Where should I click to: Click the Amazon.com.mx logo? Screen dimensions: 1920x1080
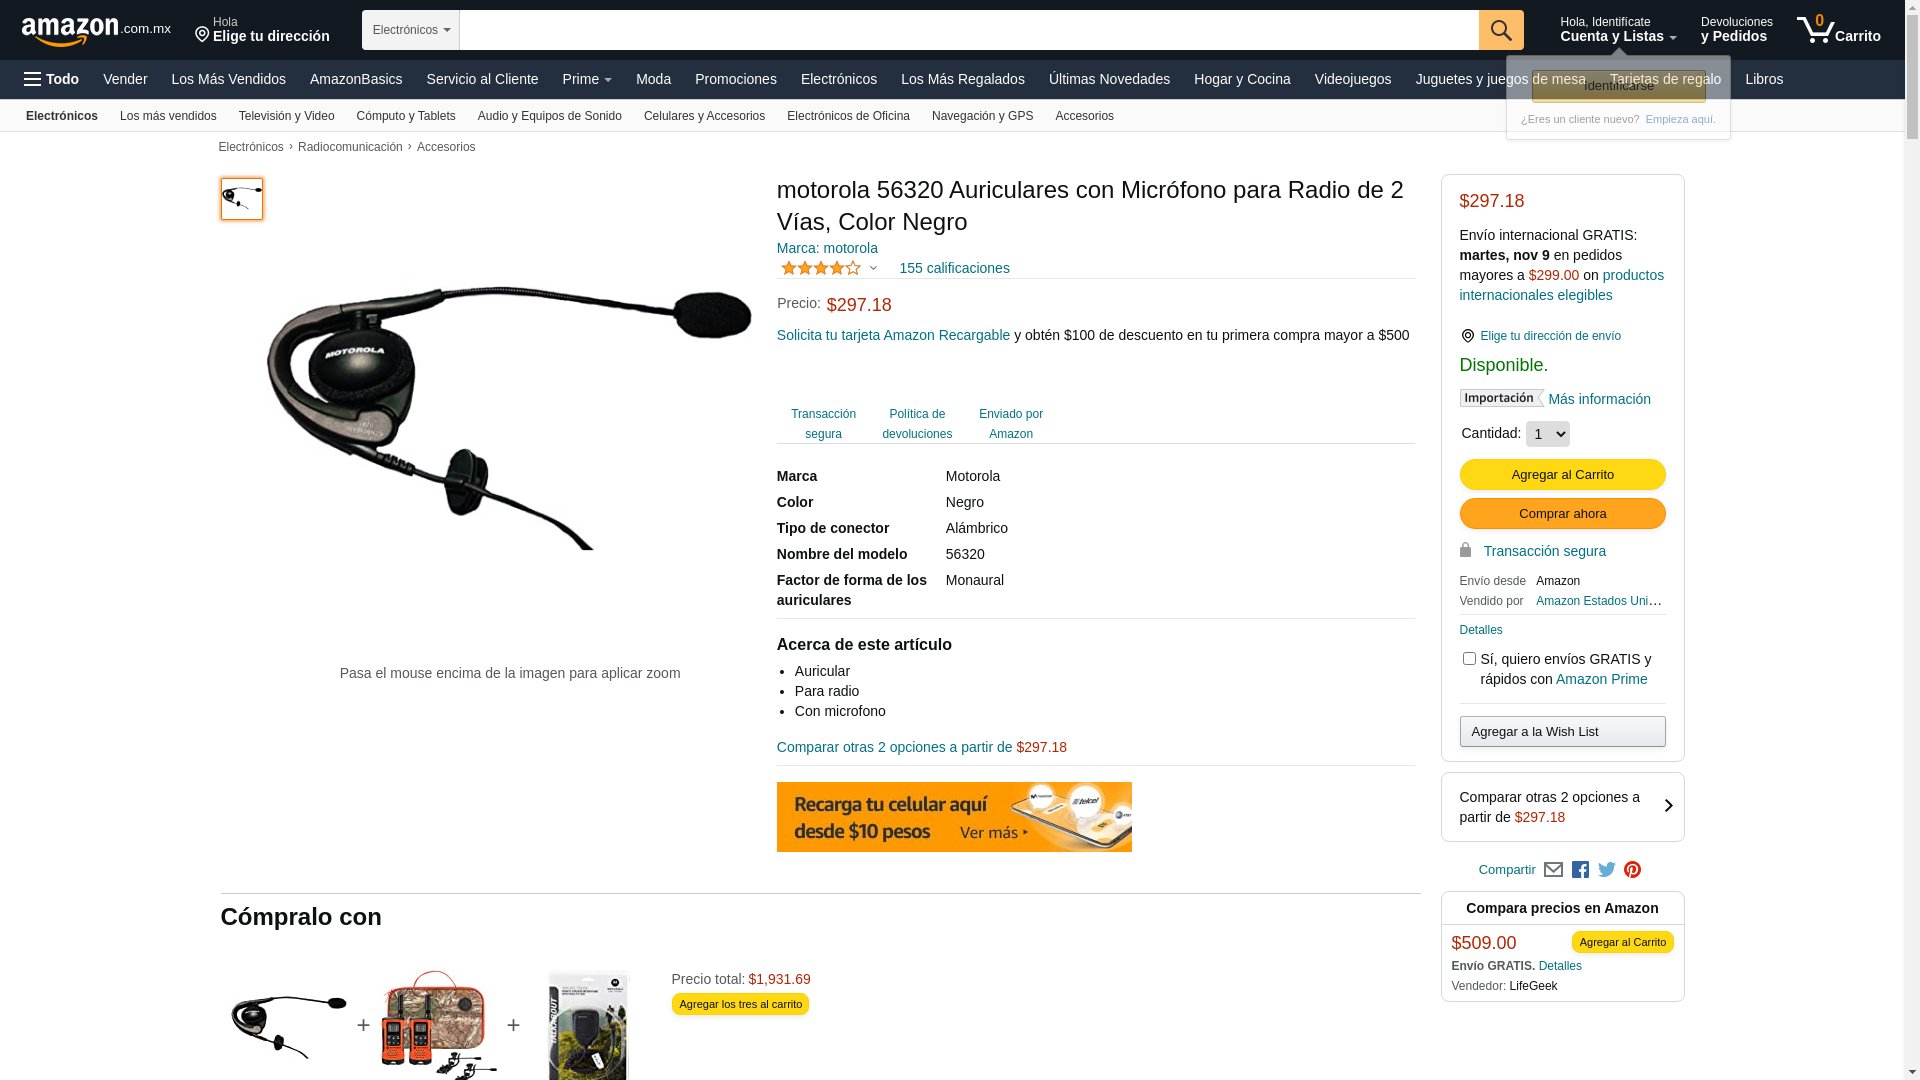click(x=96, y=30)
